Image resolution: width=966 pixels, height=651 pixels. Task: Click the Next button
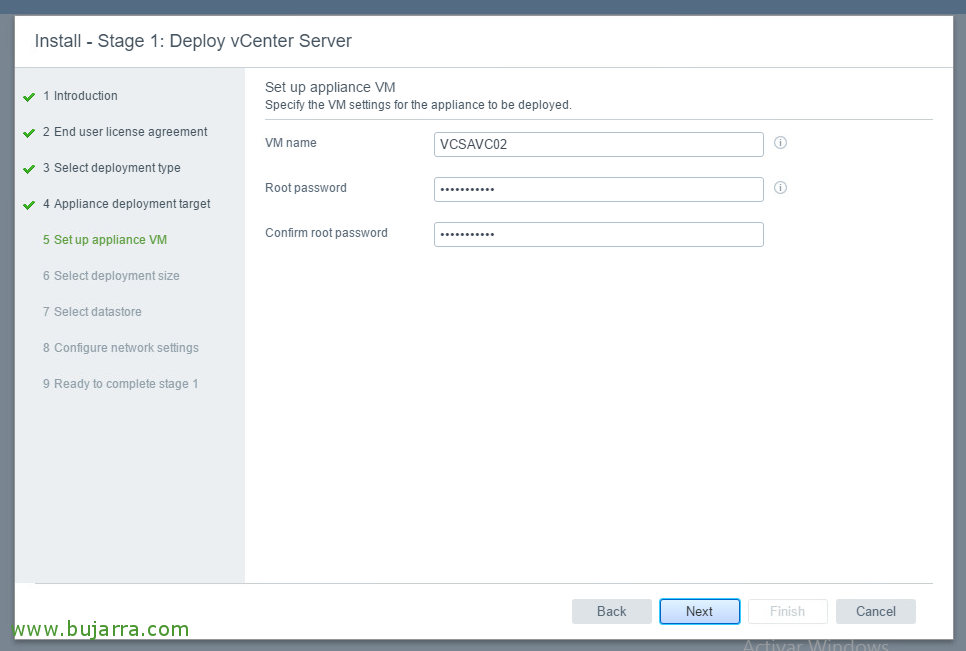point(699,611)
